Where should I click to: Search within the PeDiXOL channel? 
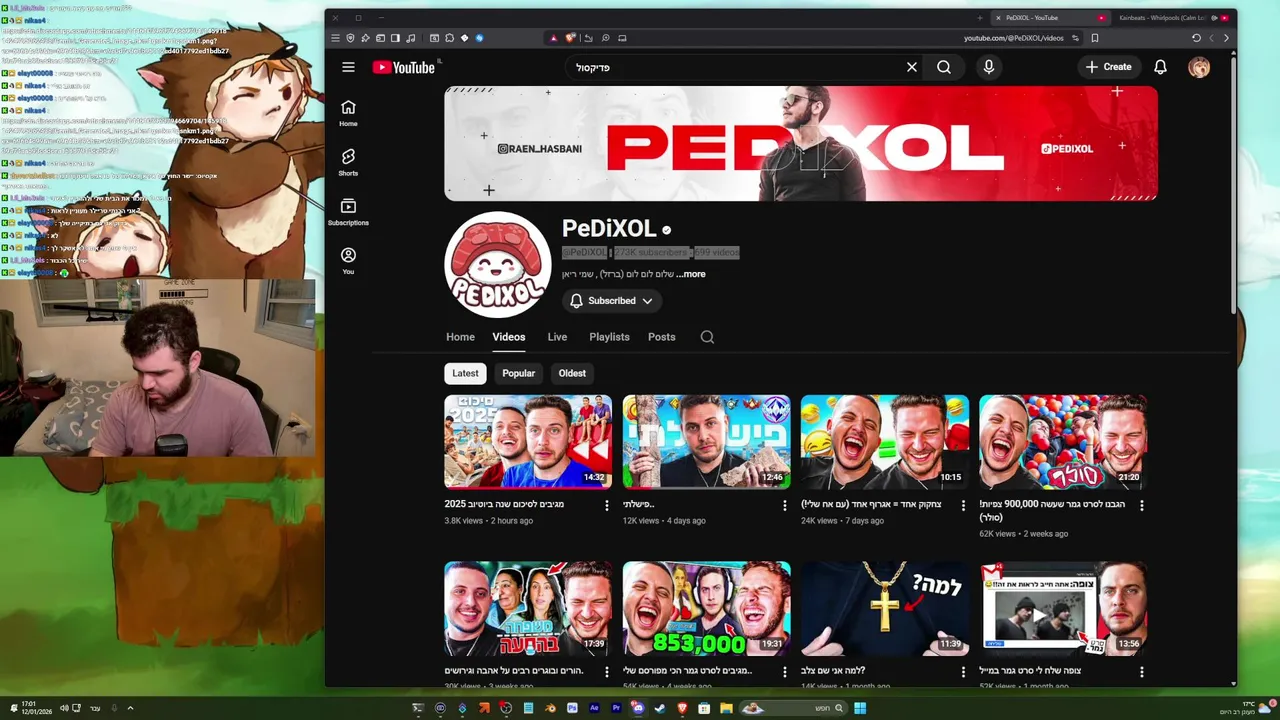pos(707,337)
